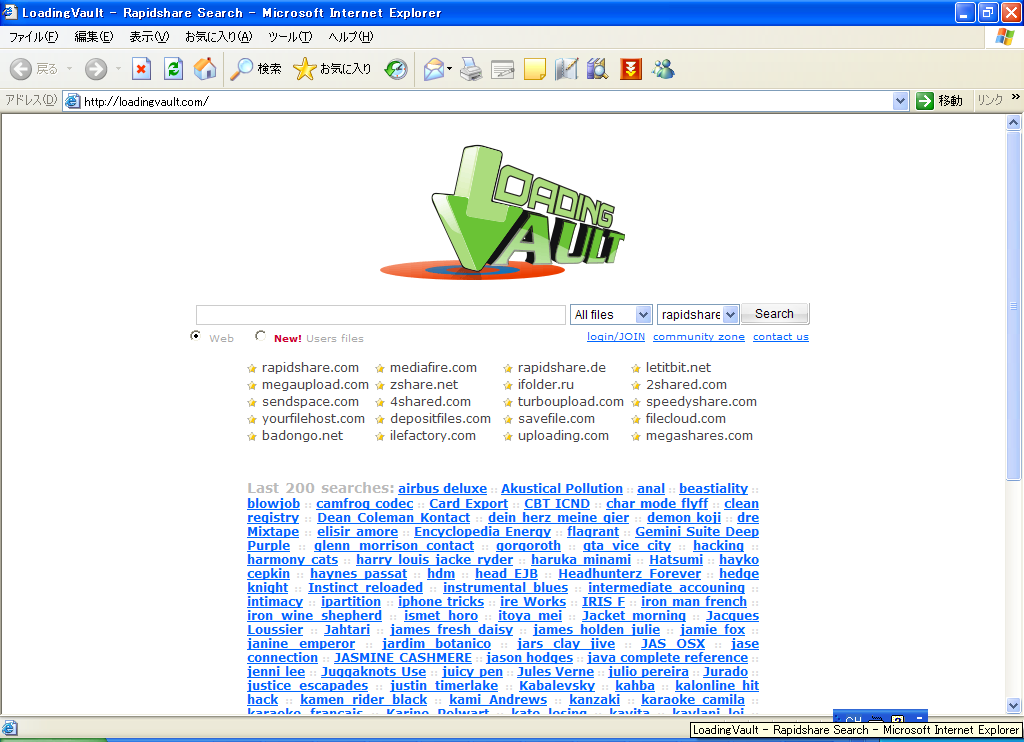Open the History clock icon
The image size is (1024, 742).
pyautogui.click(x=396, y=69)
